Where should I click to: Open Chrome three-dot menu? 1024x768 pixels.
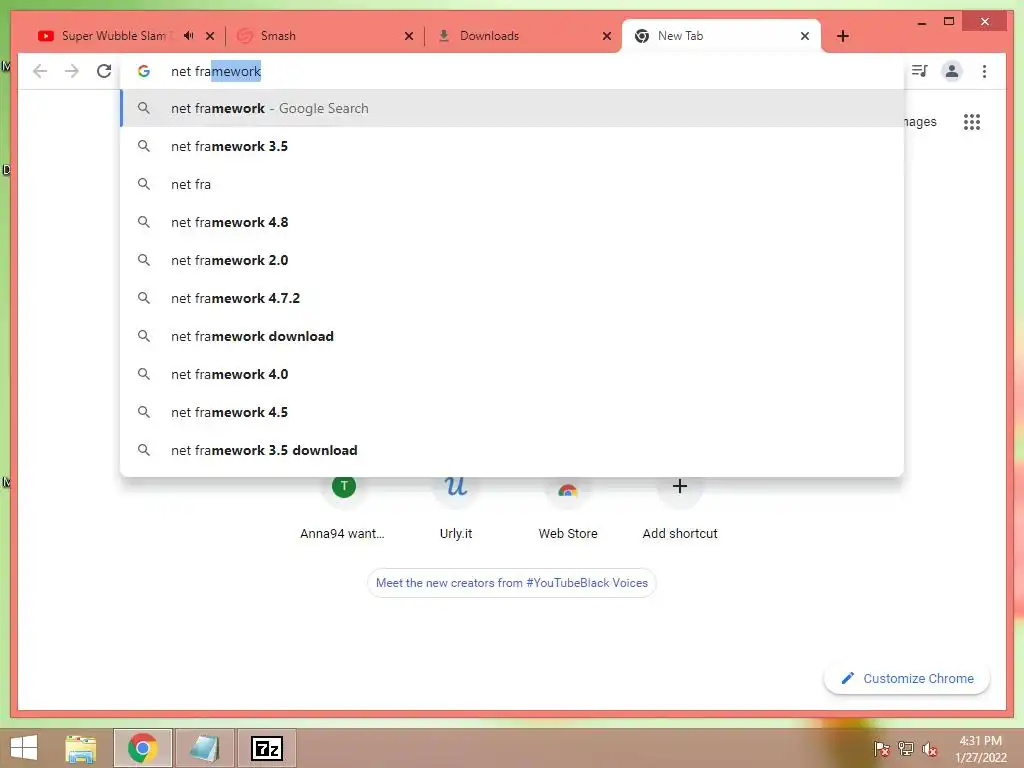tap(984, 71)
